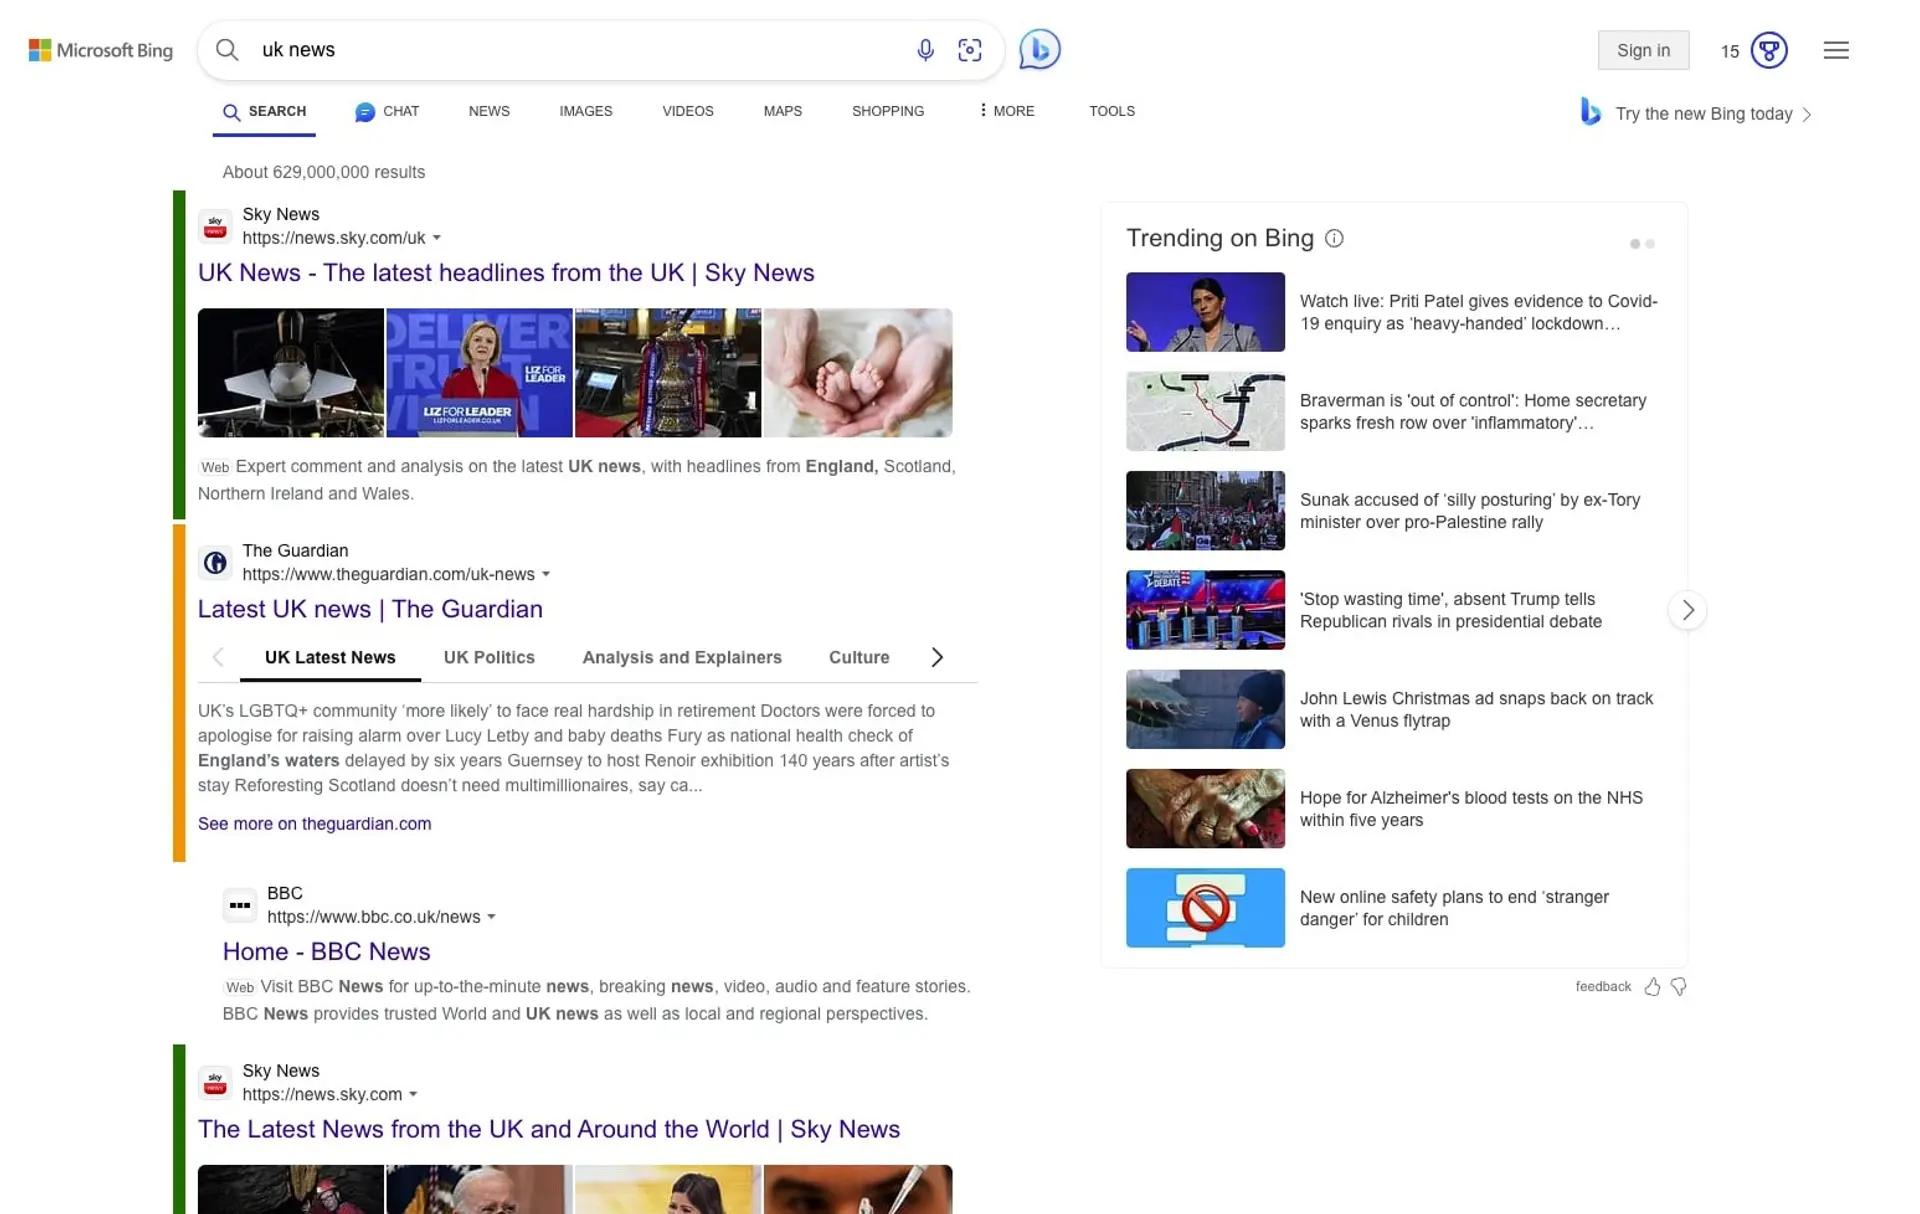The height and width of the screenshot is (1214, 1920).
Task: Click Try the new Bing today
Action: click(x=1704, y=114)
